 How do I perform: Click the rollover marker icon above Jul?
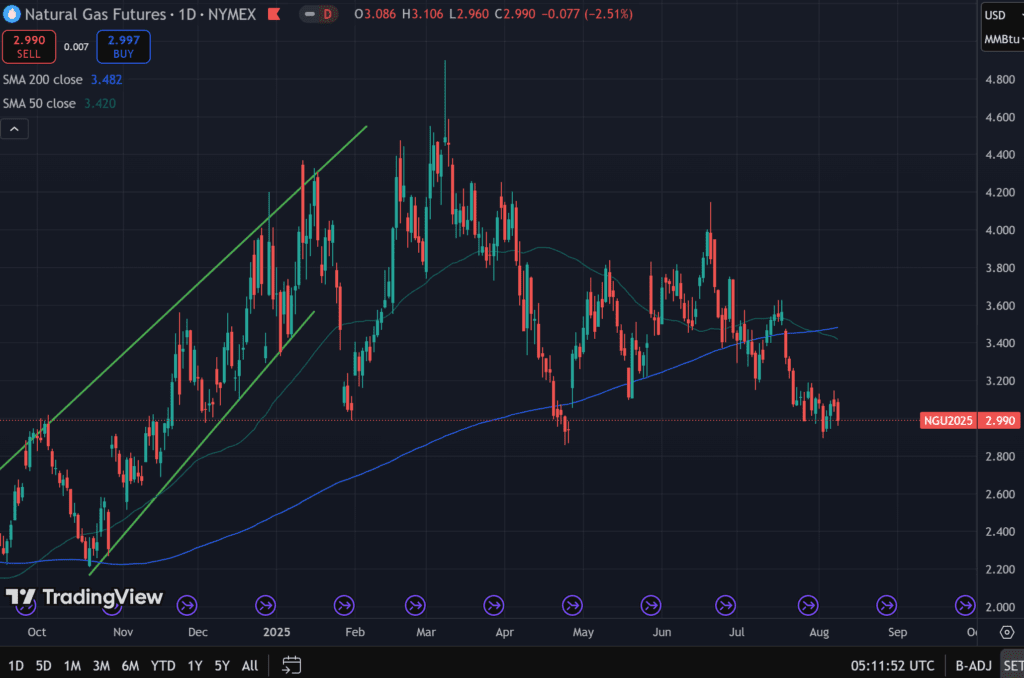[x=727, y=604]
